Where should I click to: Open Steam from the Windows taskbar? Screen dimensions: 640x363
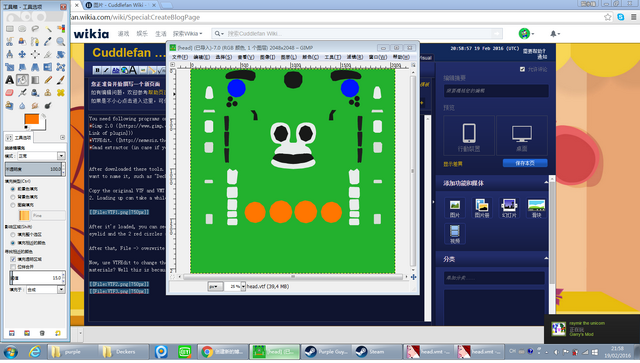tap(377, 352)
